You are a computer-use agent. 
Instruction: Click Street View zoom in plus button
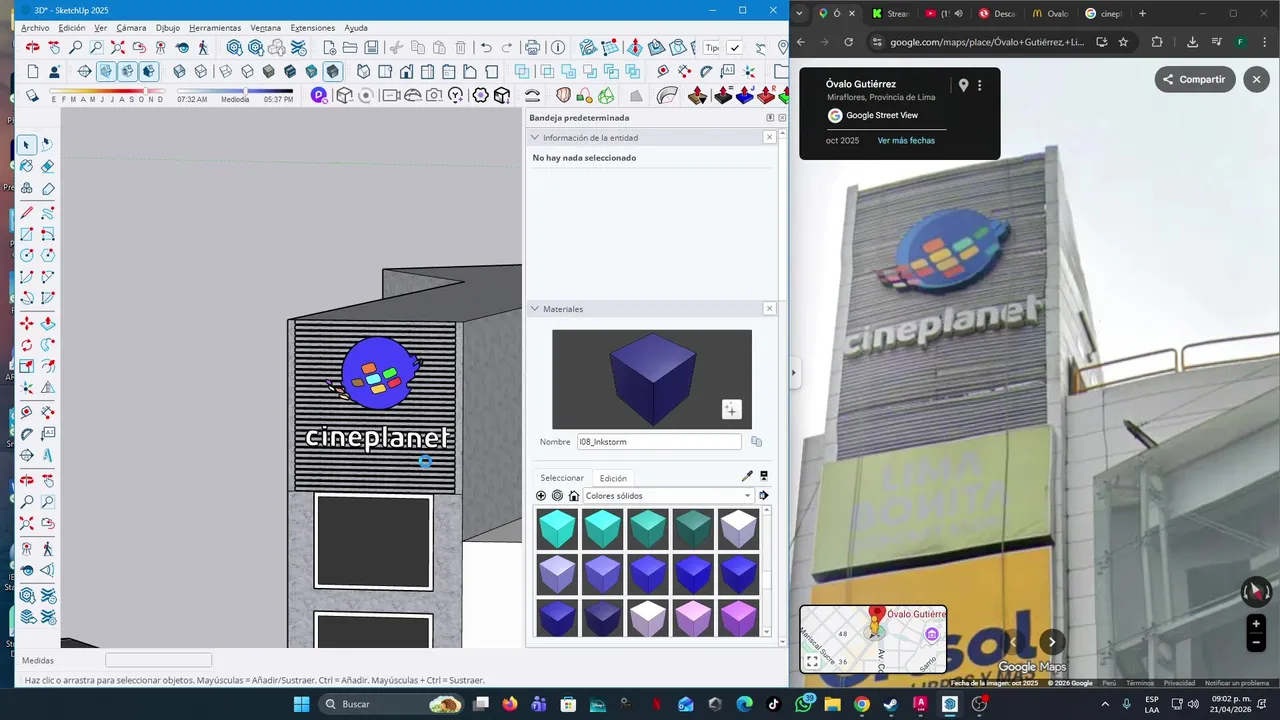click(x=1257, y=624)
